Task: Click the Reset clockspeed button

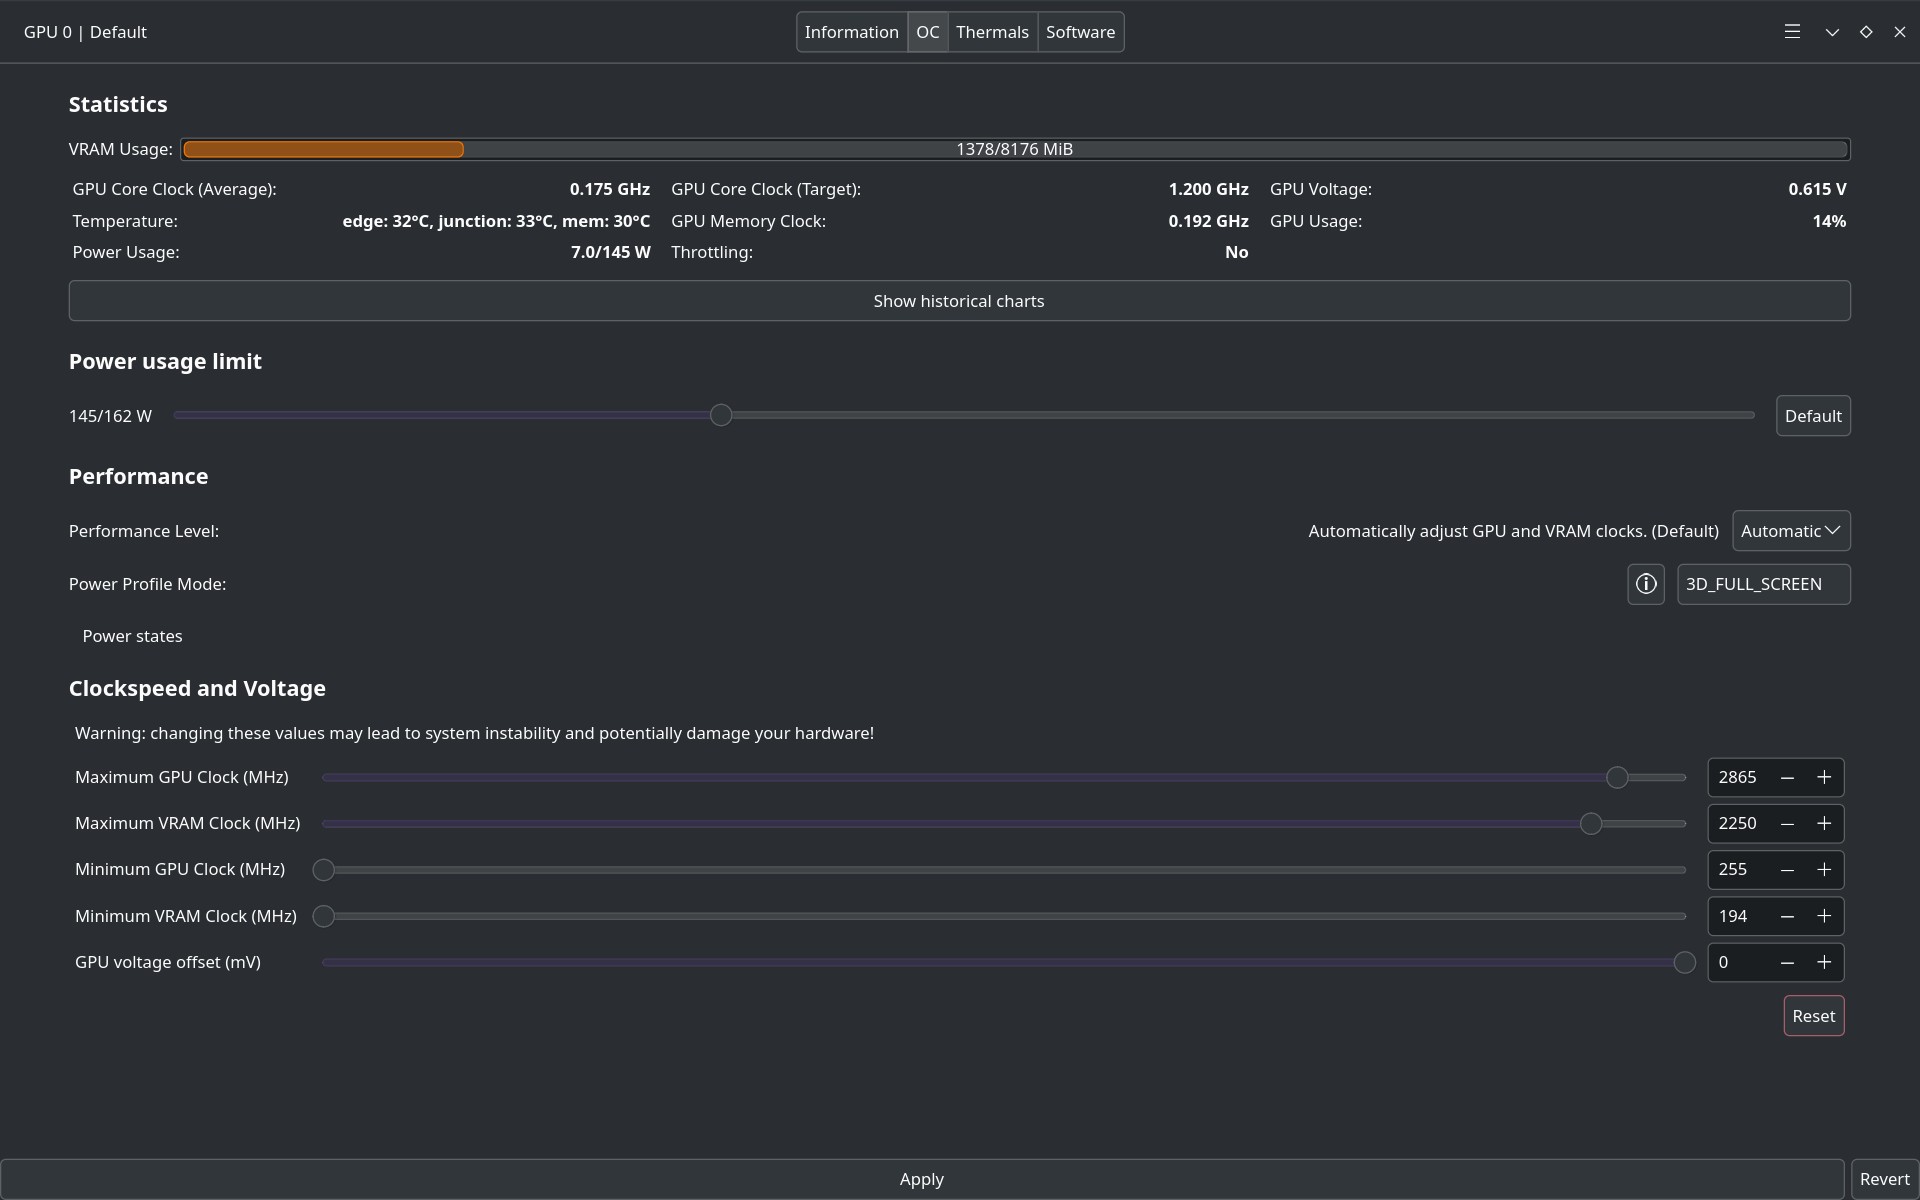Action: tap(1813, 1016)
